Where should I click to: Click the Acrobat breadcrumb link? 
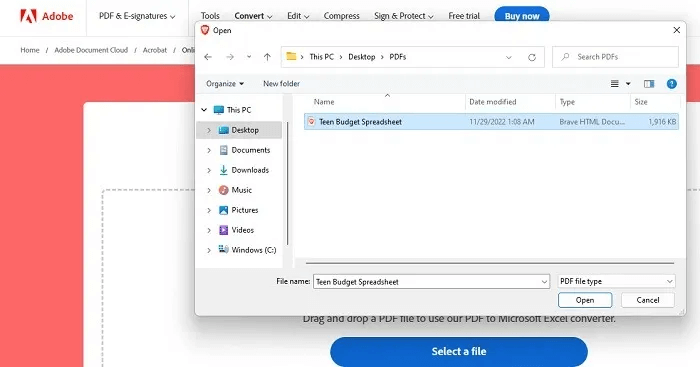coord(154,50)
